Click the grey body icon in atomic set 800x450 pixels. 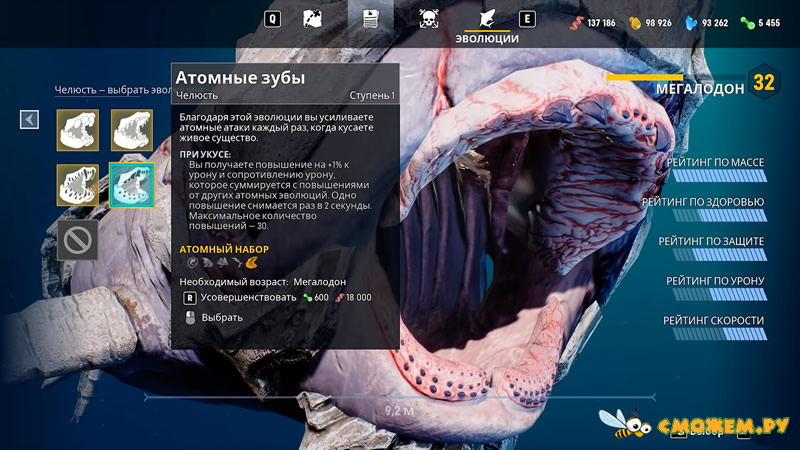[207, 263]
